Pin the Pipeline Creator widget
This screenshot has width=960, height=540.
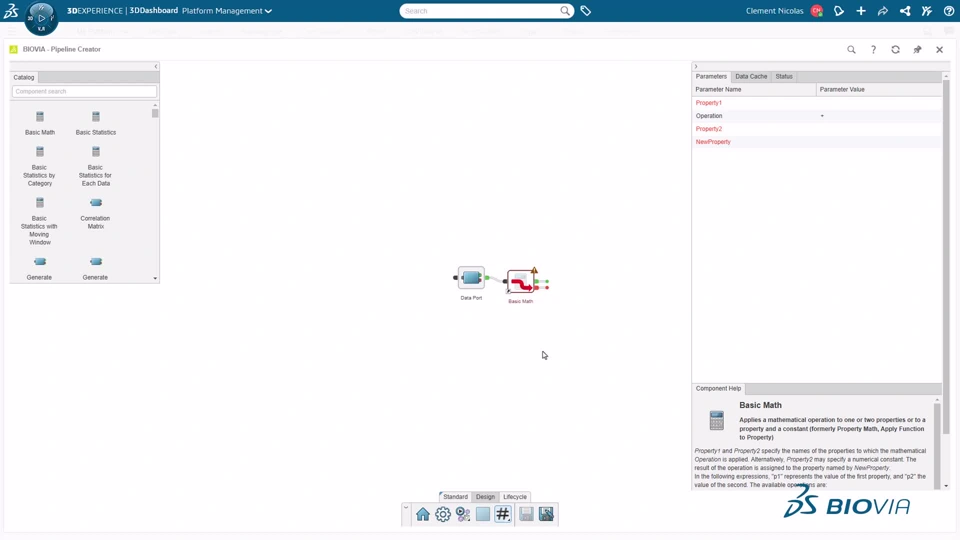coord(917,50)
